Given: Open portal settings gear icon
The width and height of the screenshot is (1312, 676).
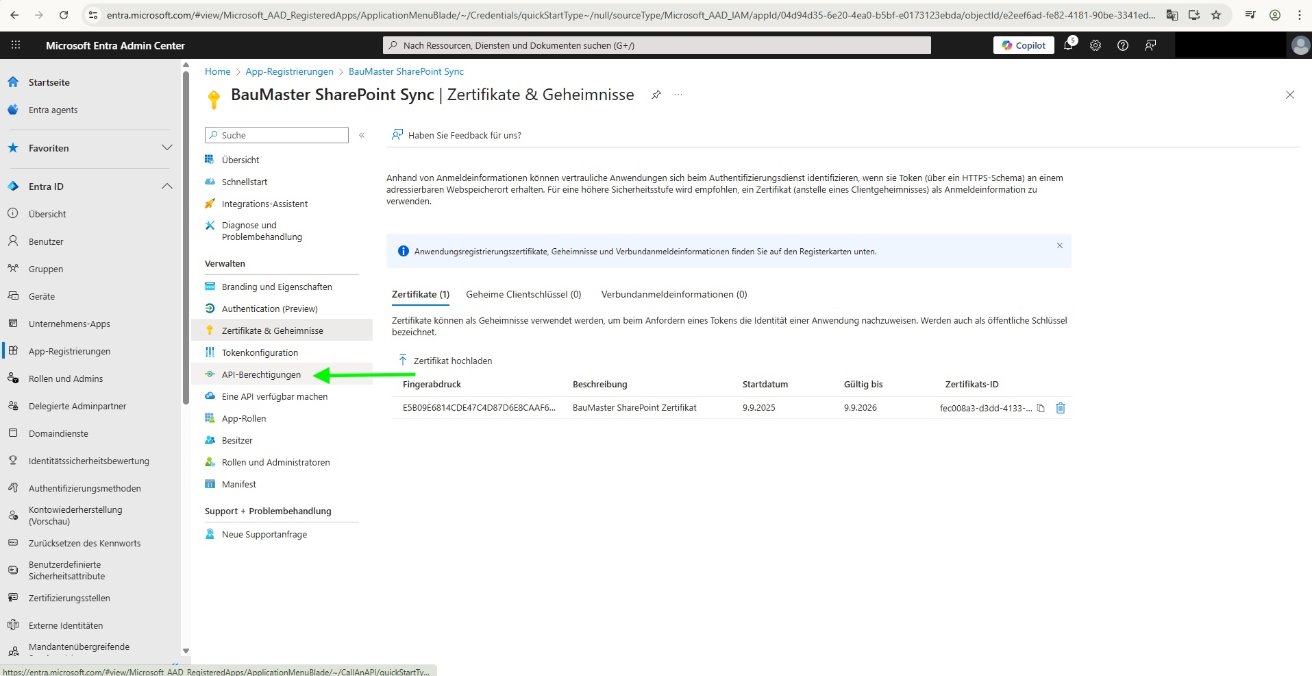Looking at the screenshot, I should pos(1096,46).
